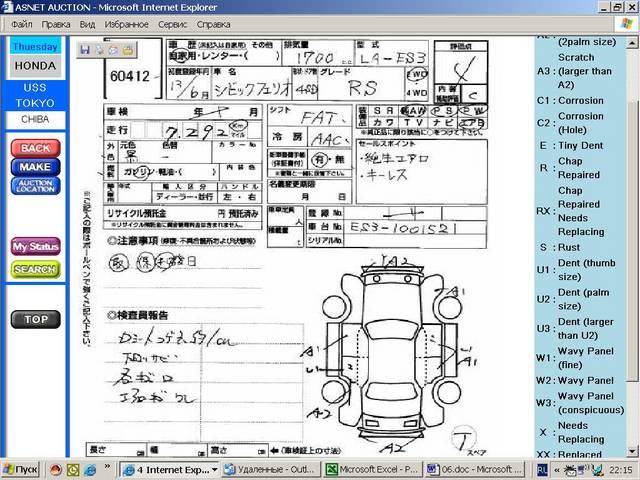Click the car damage diagram
Screen dimensions: 640x480
[391, 353]
